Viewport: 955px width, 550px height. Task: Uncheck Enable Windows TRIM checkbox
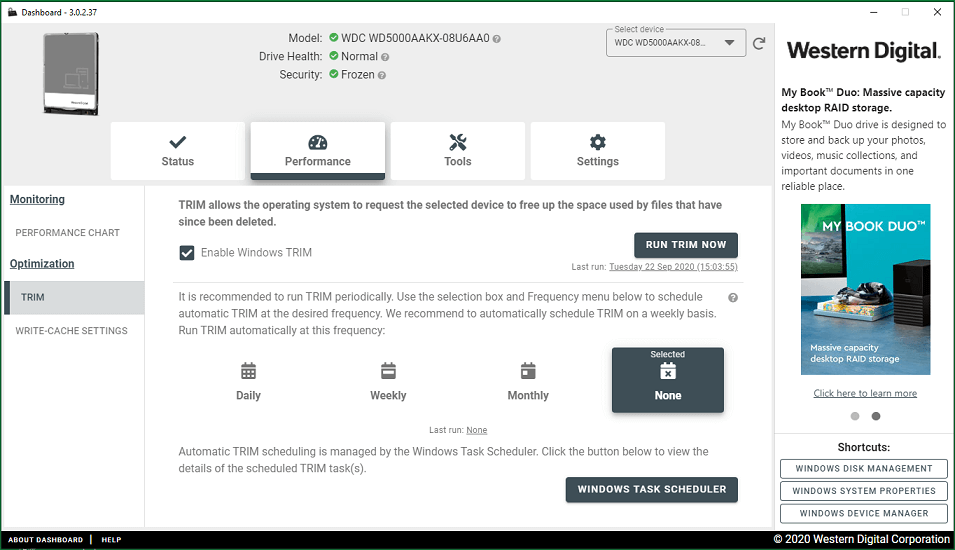coord(187,253)
